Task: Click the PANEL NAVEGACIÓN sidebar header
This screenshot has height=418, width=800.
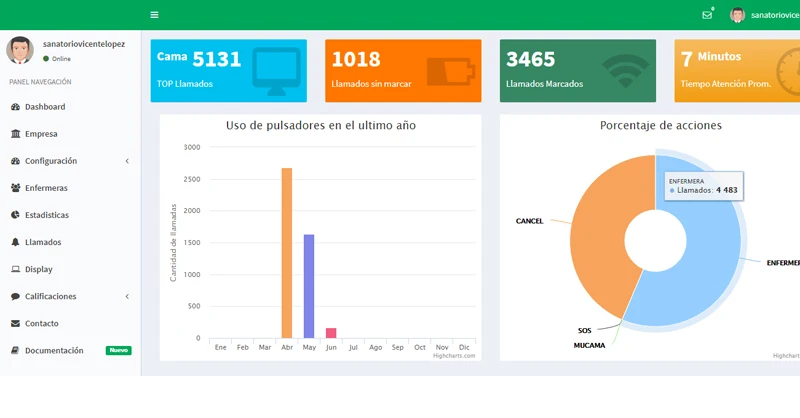Action: click(40, 82)
